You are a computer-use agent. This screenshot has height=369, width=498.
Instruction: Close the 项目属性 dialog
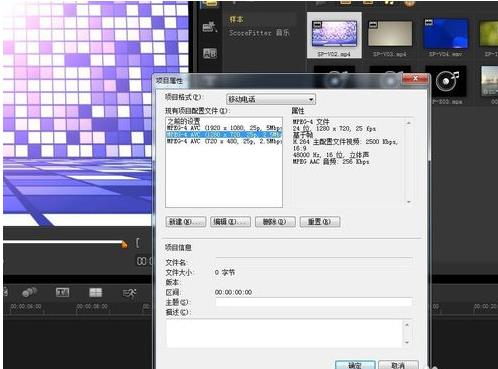coord(415,79)
